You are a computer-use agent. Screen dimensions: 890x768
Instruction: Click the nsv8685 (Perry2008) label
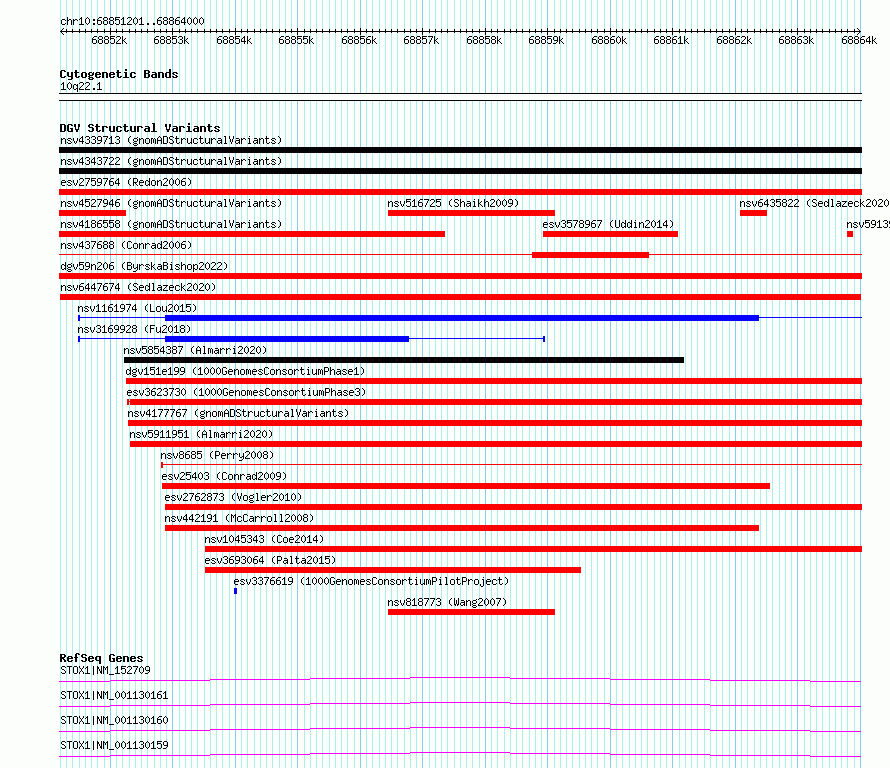coord(217,455)
